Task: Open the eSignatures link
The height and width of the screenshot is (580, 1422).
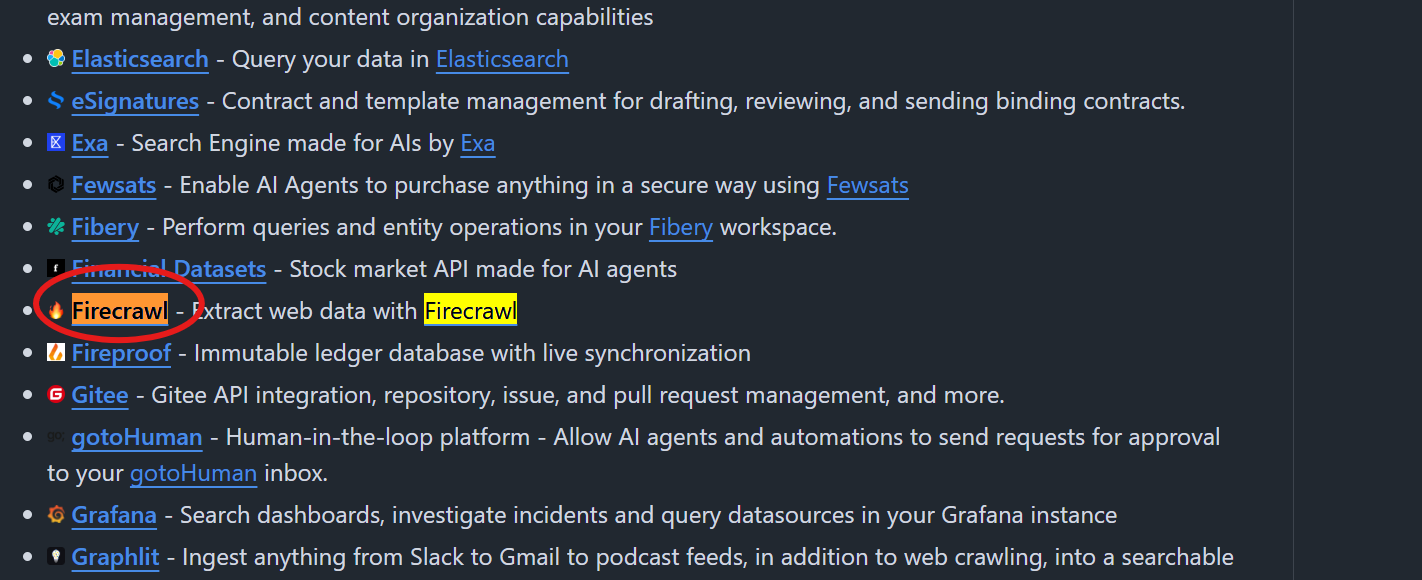Action: point(135,101)
